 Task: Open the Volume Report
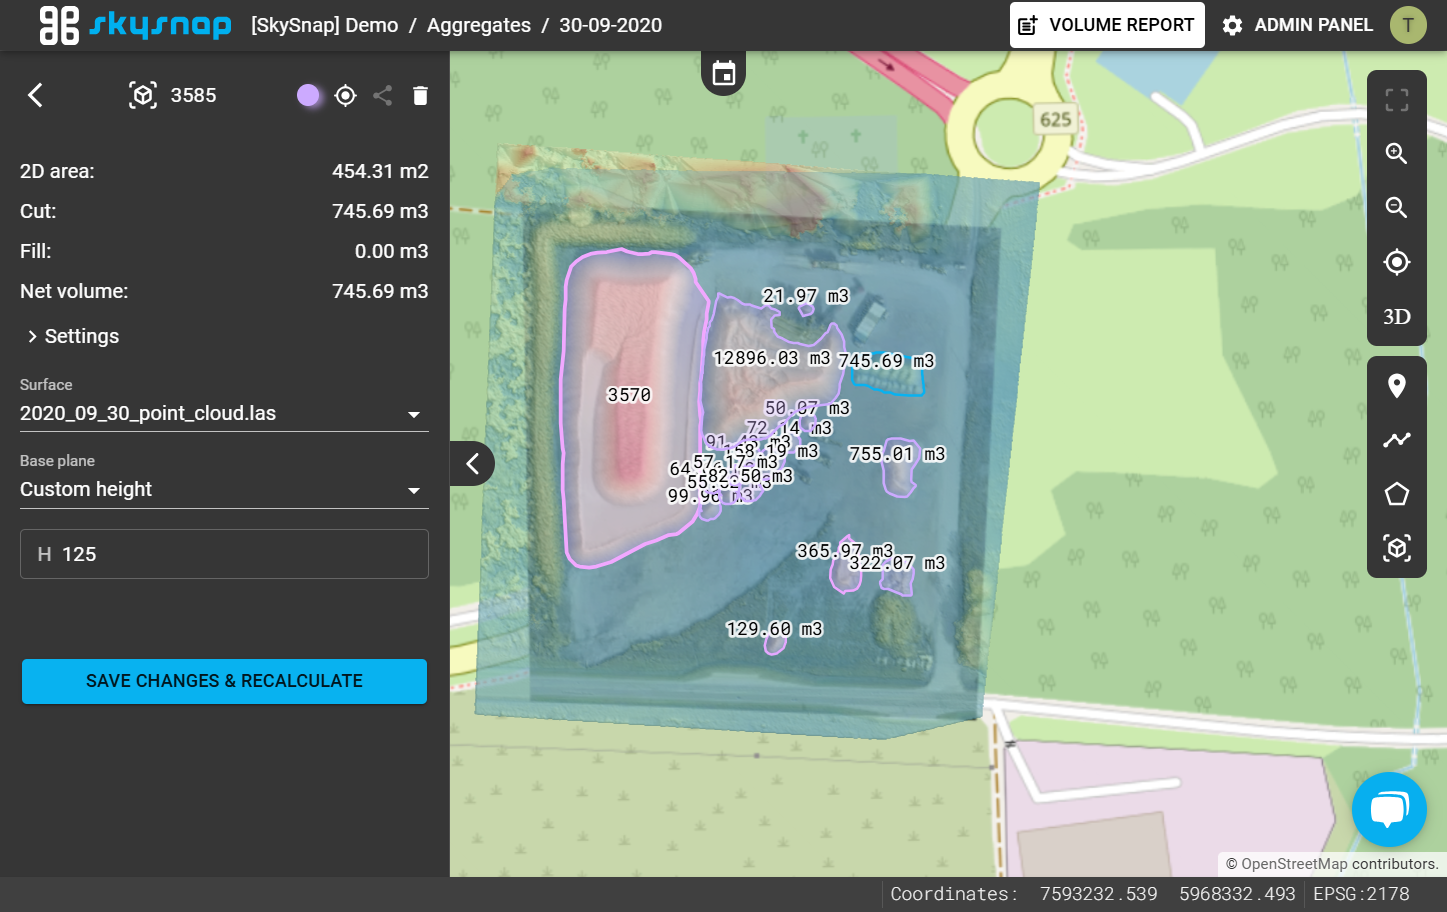point(1107,25)
